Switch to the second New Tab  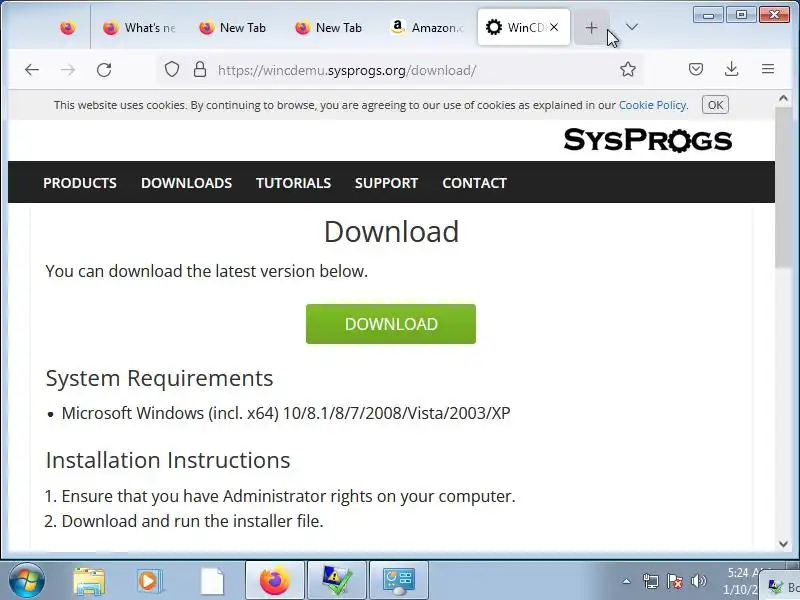329,28
